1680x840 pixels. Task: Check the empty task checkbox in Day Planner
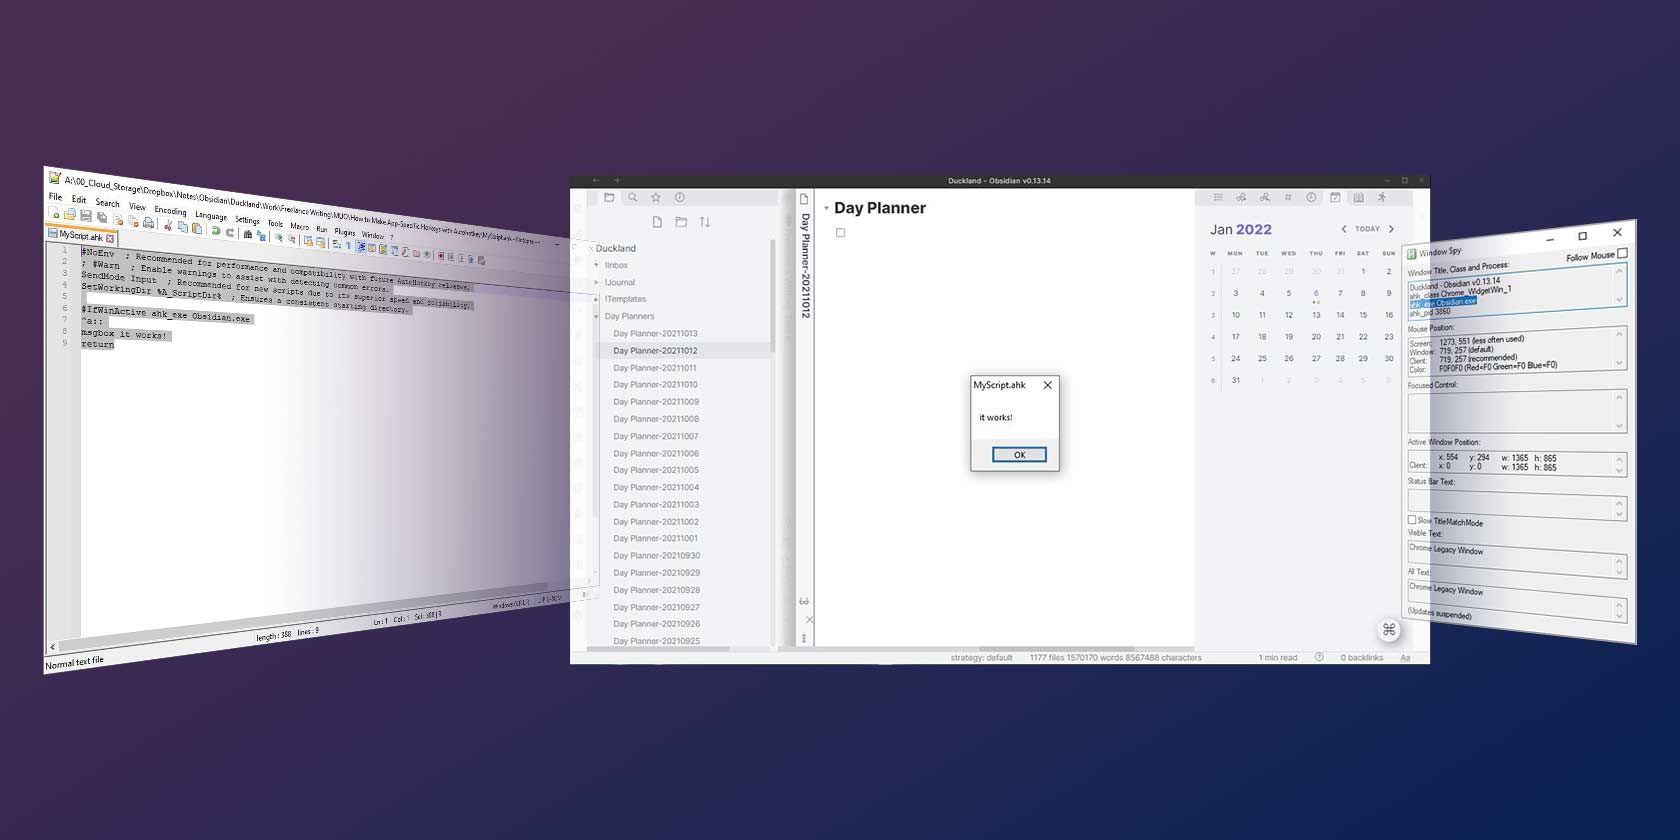[x=840, y=233]
